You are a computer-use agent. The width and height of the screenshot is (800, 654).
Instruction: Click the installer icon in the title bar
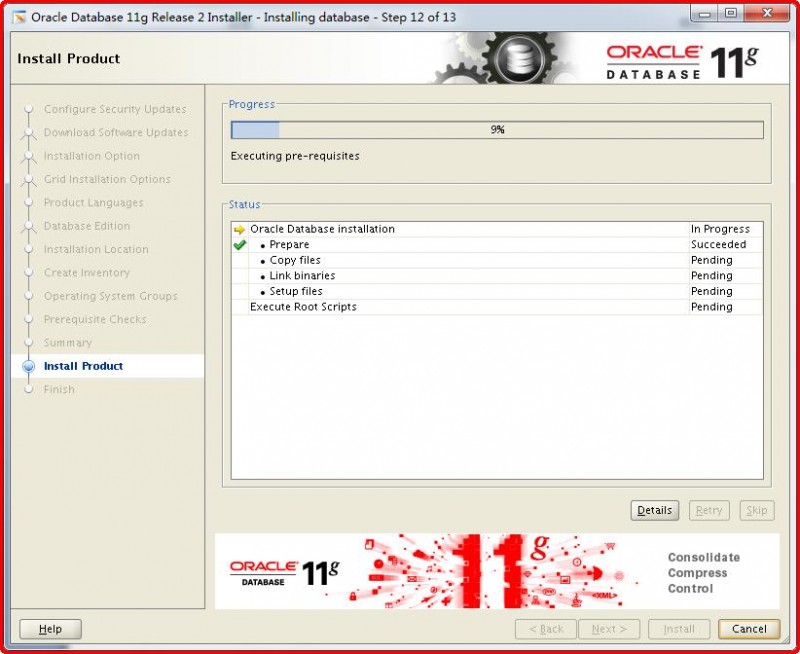point(16,14)
